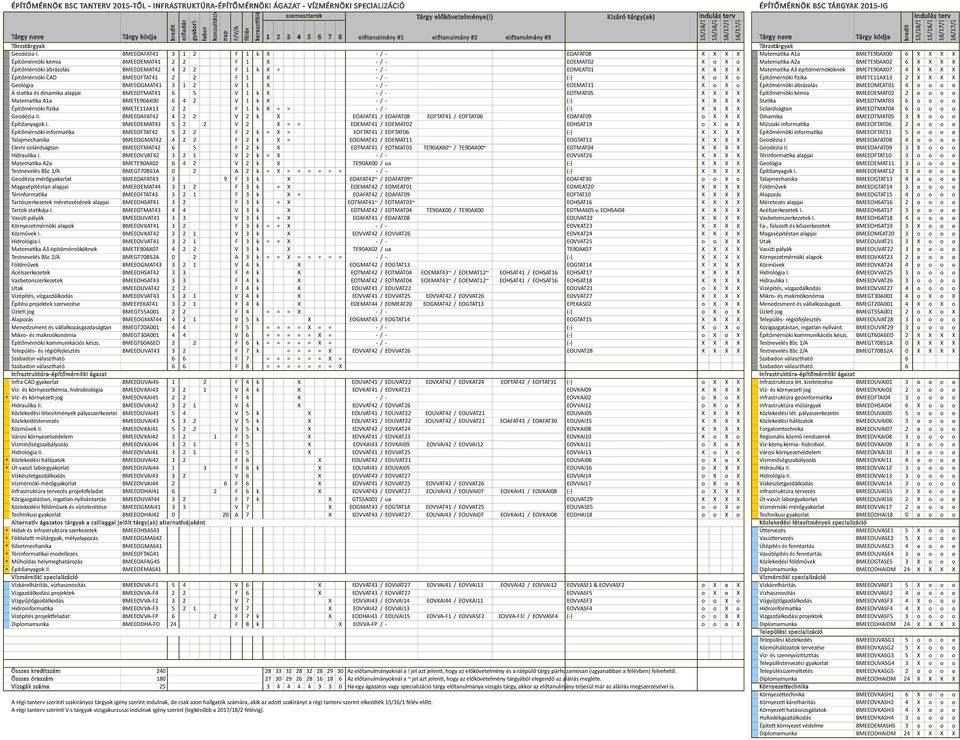Screen dimensions: 960x740
Task: Select the code 'BMEEOGMAT44' for Alapozás
Action: pyautogui.click(x=141, y=320)
